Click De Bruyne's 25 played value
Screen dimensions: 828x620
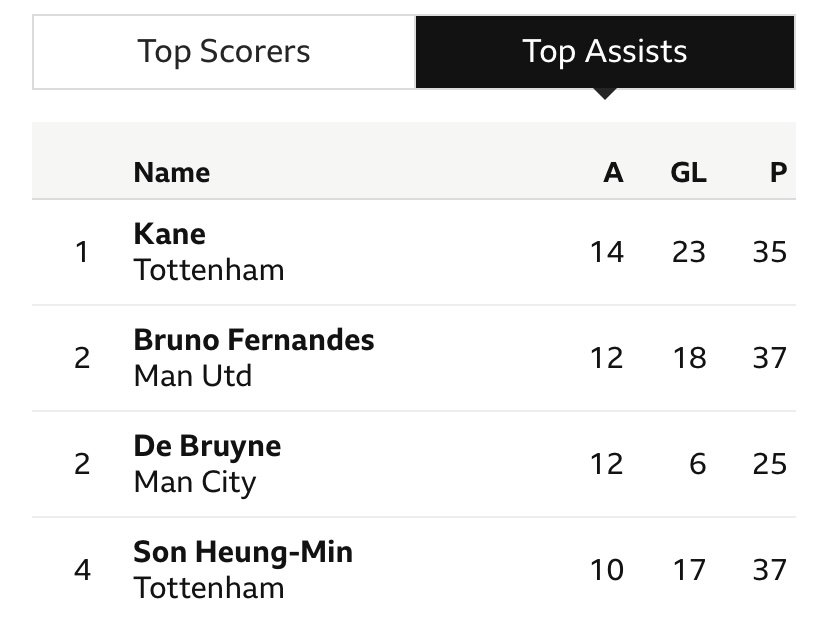(770, 464)
